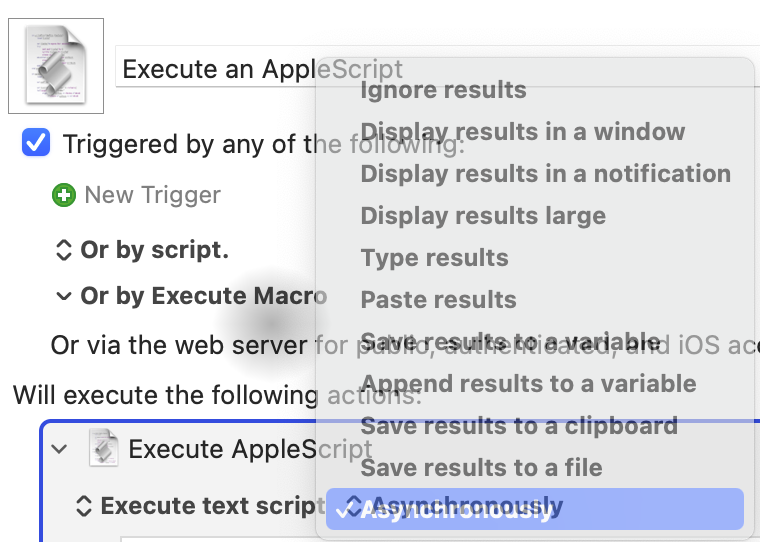Click the macro name field "Execute an AppleScript"
This screenshot has width=760, height=542.
point(438,66)
